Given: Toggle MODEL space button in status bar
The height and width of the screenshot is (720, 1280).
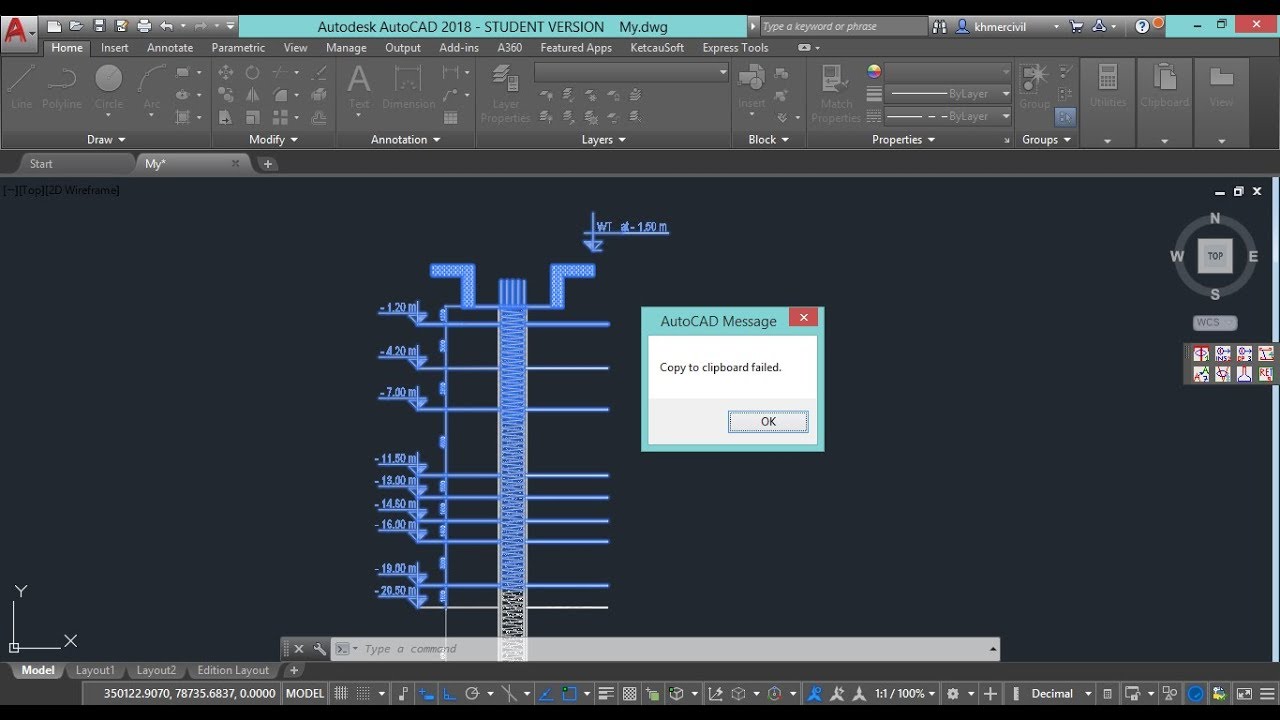Looking at the screenshot, I should 305,693.
